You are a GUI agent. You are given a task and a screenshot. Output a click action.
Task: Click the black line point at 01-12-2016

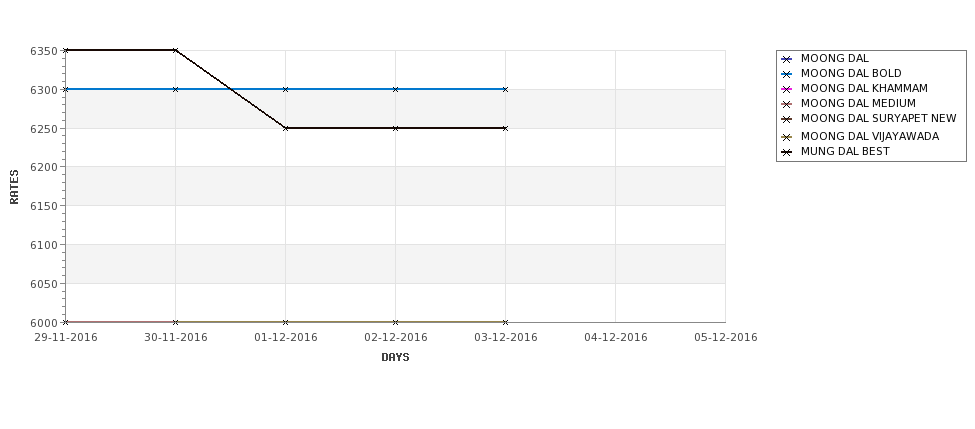click(285, 128)
